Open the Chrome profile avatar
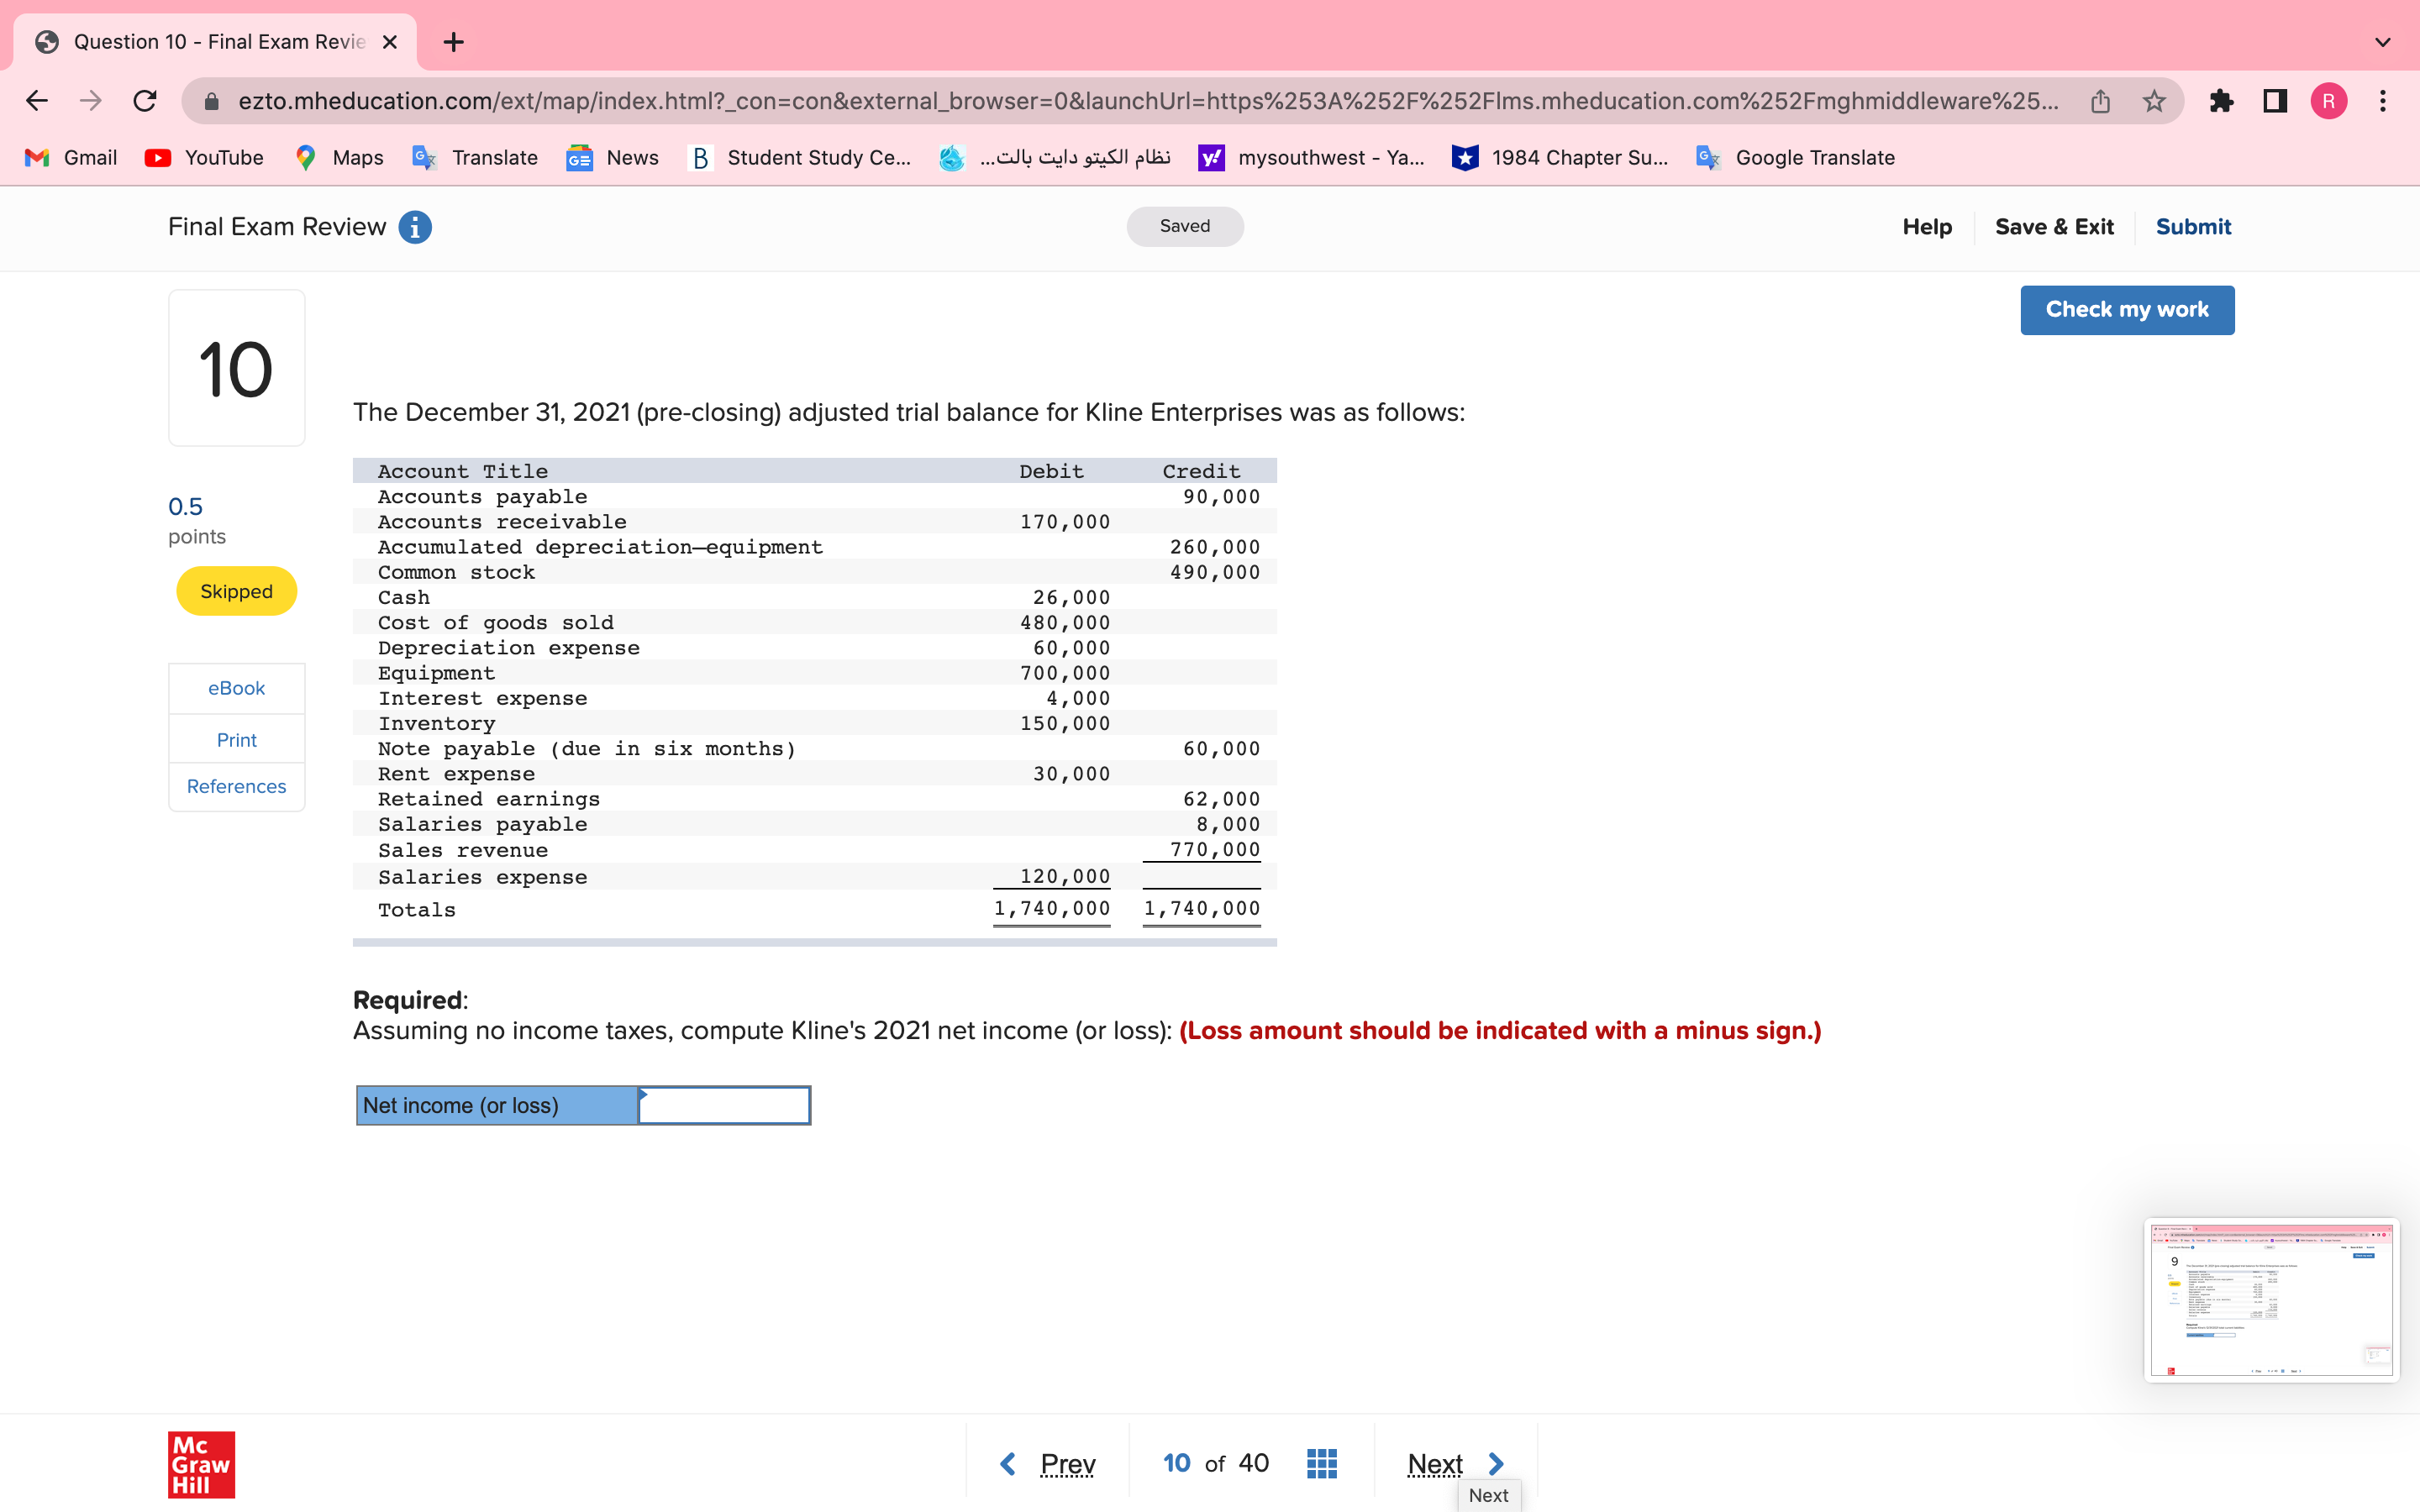 [2328, 100]
